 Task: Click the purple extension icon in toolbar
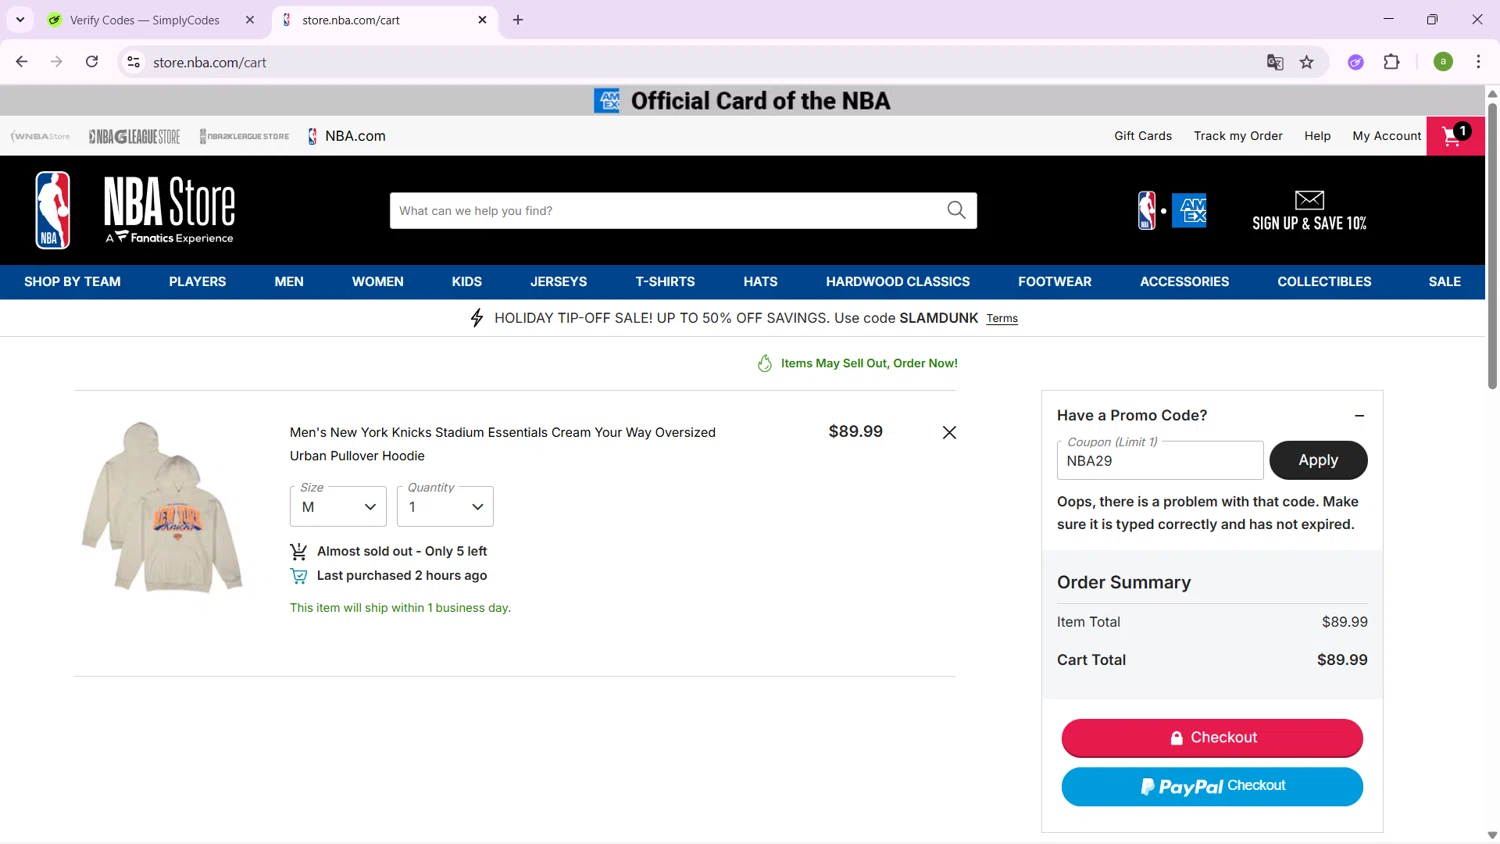pos(1355,62)
